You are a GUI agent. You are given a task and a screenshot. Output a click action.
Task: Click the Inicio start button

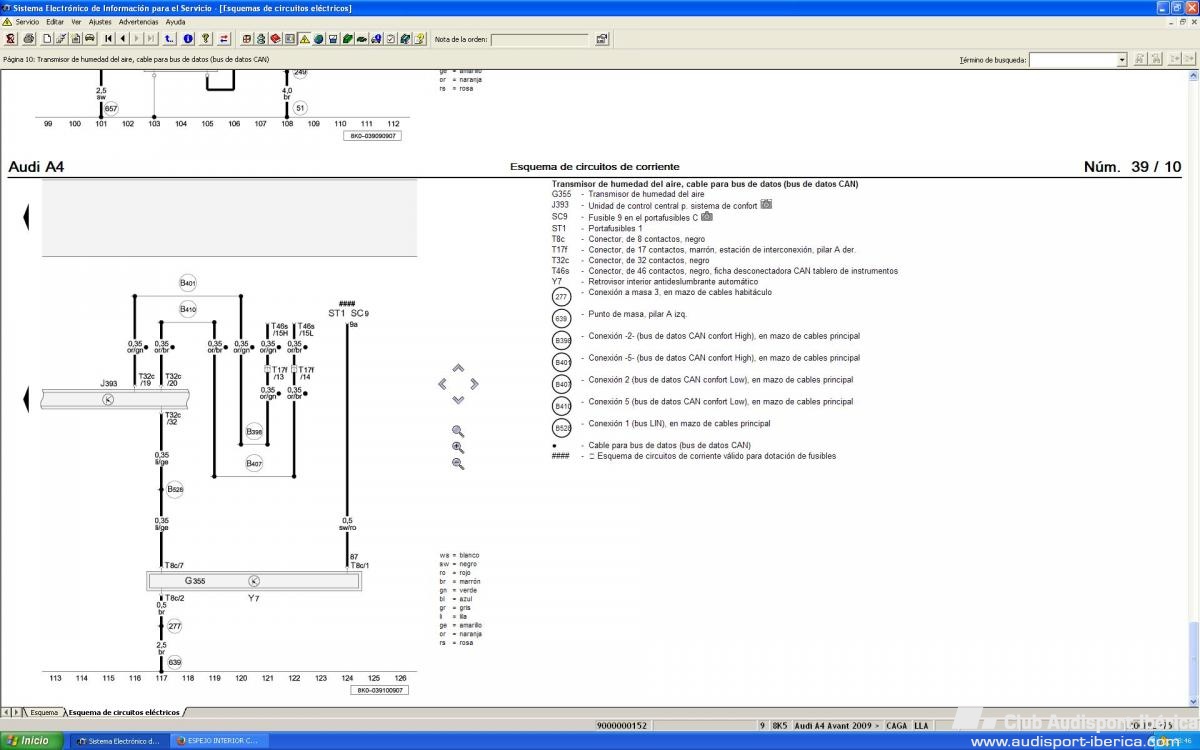(x=30, y=741)
